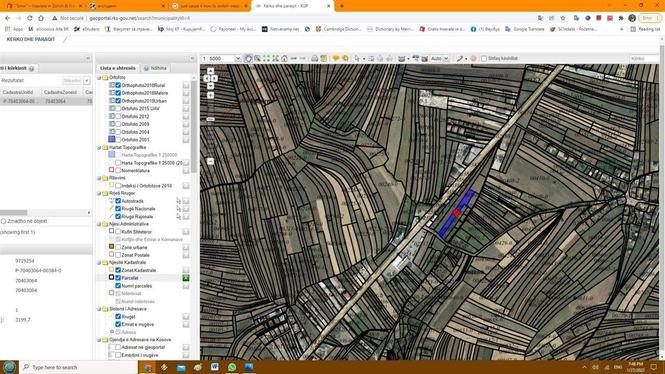The width and height of the screenshot is (665, 374).
Task: Switch to the Ndihma tab
Action: (155, 68)
